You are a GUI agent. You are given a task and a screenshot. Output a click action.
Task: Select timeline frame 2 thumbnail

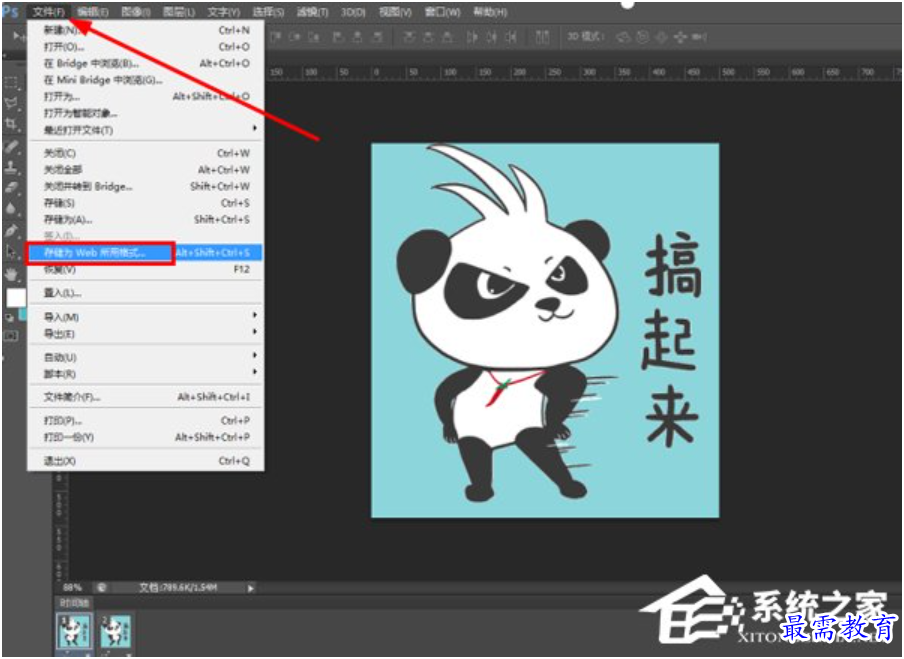(115, 632)
